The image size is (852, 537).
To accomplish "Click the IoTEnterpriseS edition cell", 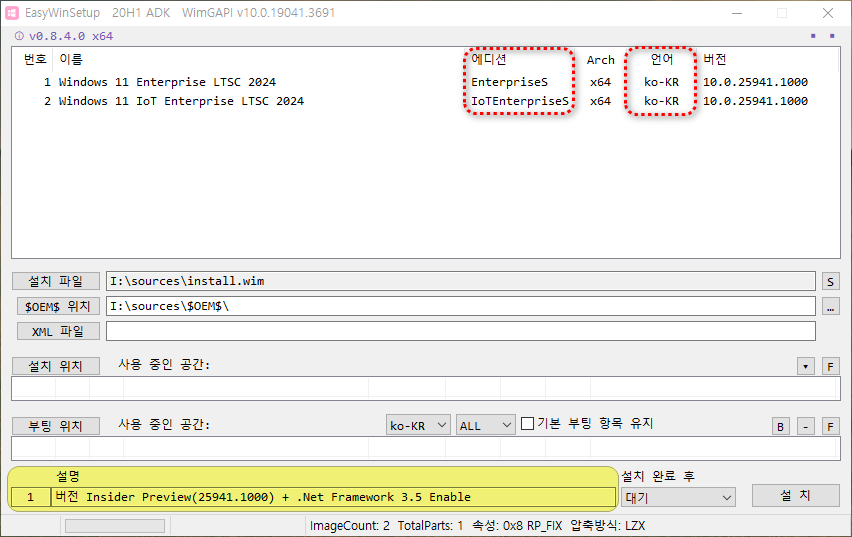I will click(519, 101).
